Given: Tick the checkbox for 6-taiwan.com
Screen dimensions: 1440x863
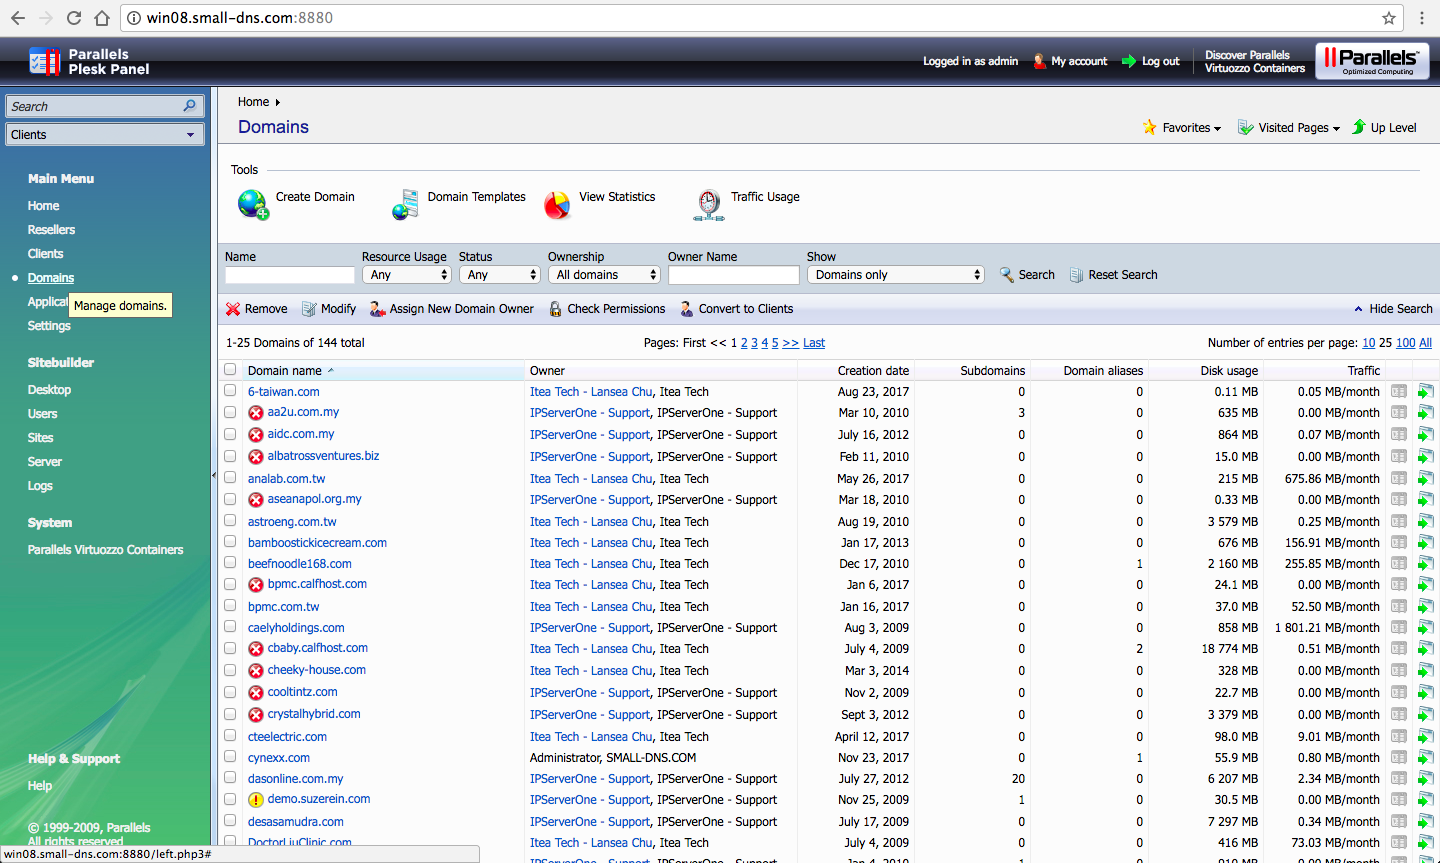Looking at the screenshot, I should pos(230,391).
